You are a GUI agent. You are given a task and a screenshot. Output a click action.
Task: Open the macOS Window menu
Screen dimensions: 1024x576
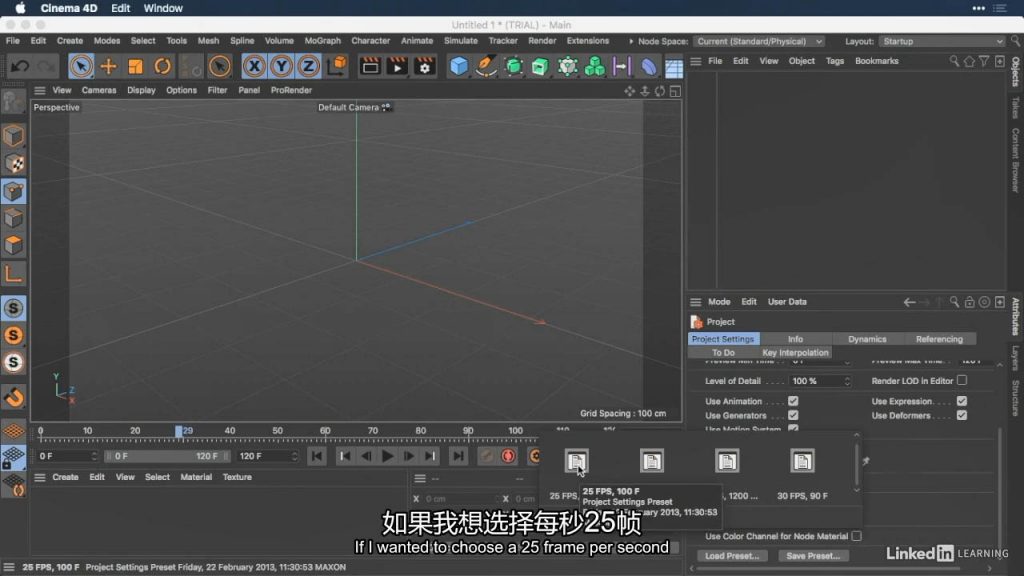tap(163, 8)
